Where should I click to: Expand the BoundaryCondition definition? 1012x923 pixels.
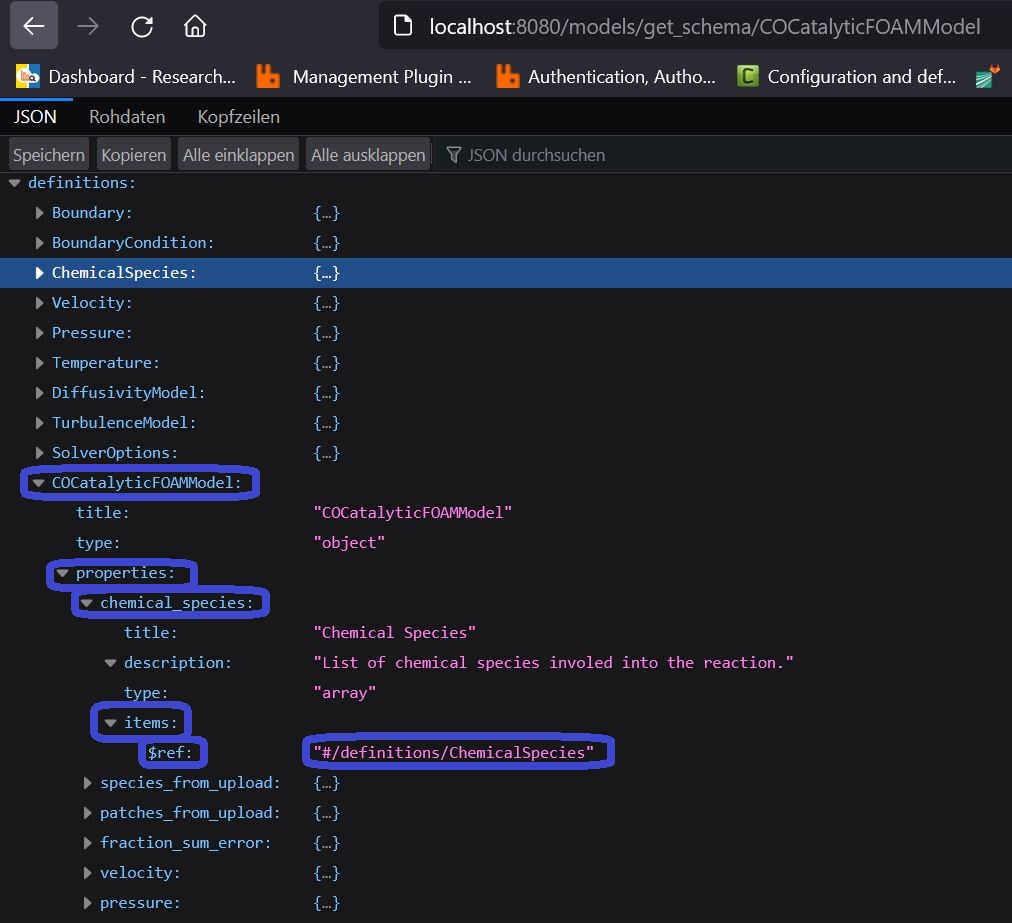point(39,243)
